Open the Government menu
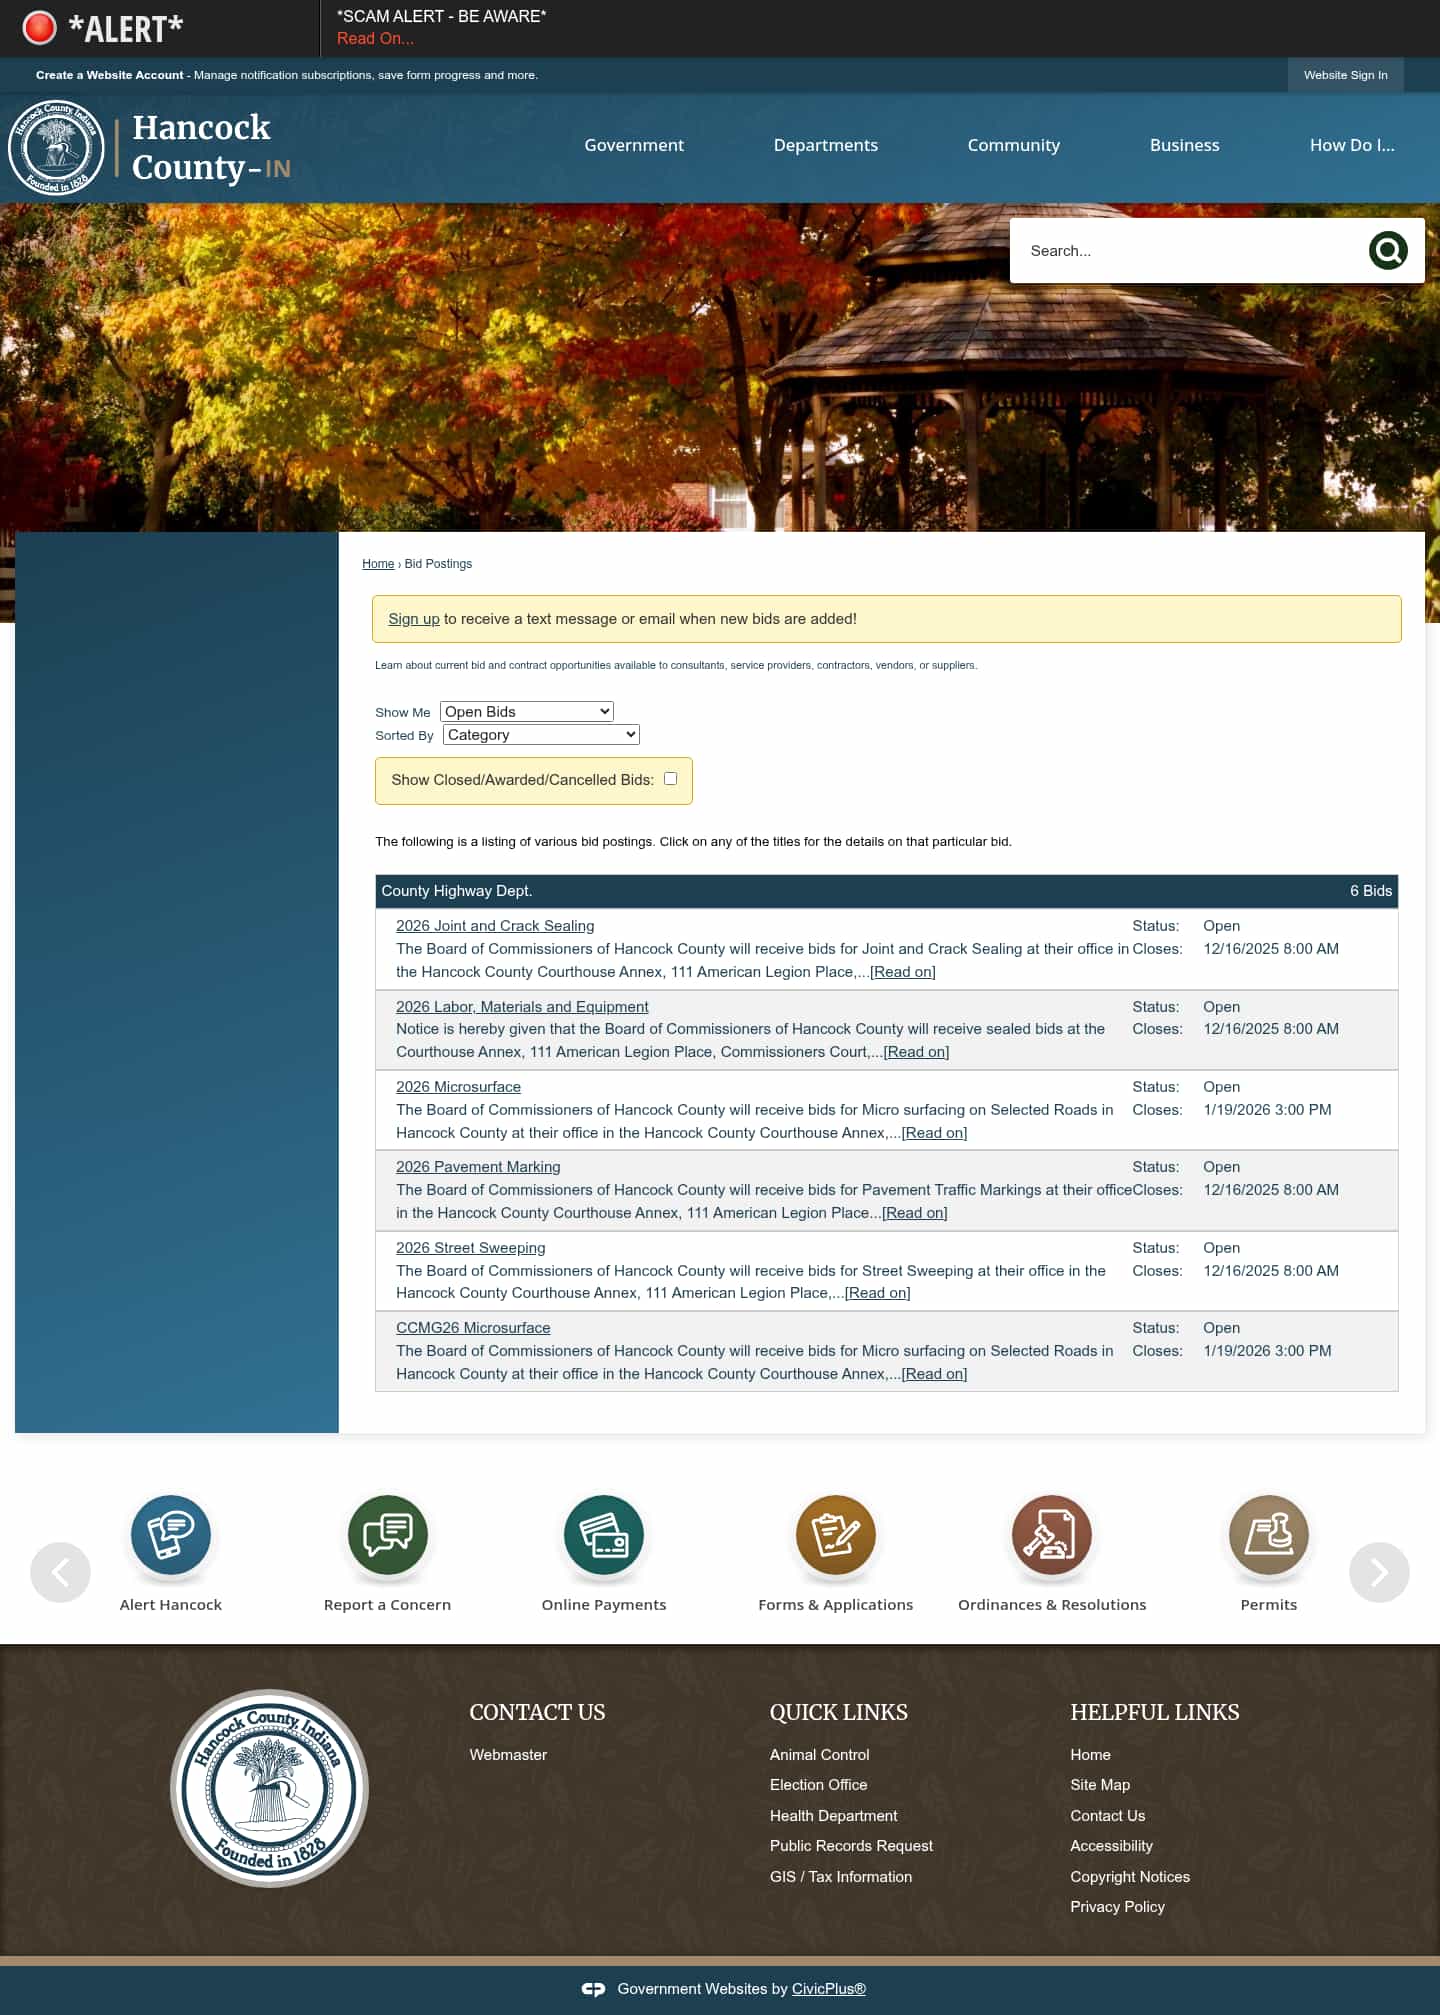 tap(634, 145)
